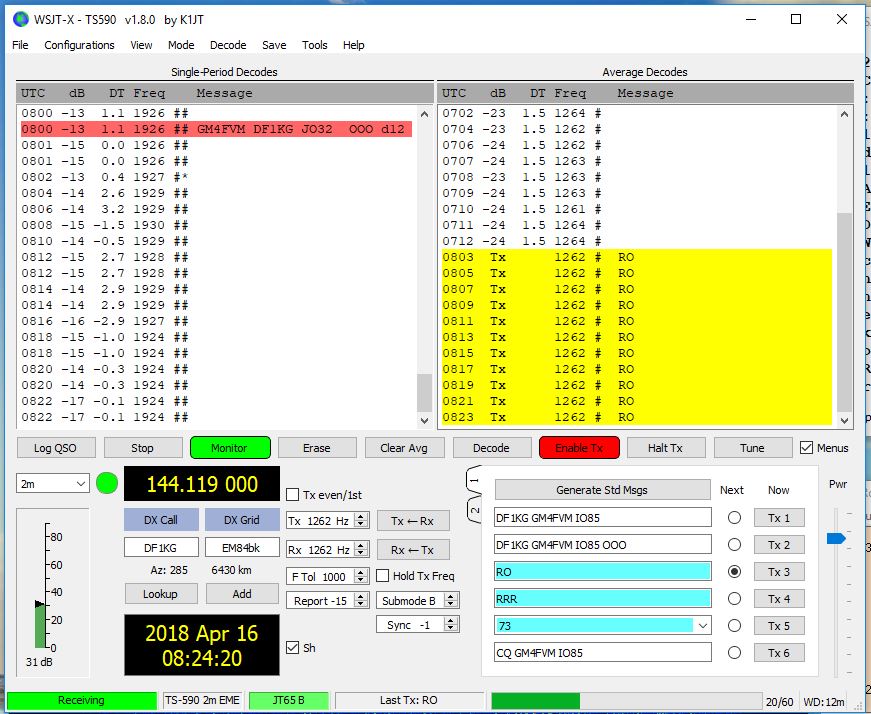Click the green status indicator beside band selector
This screenshot has width=871, height=714.
point(107,483)
